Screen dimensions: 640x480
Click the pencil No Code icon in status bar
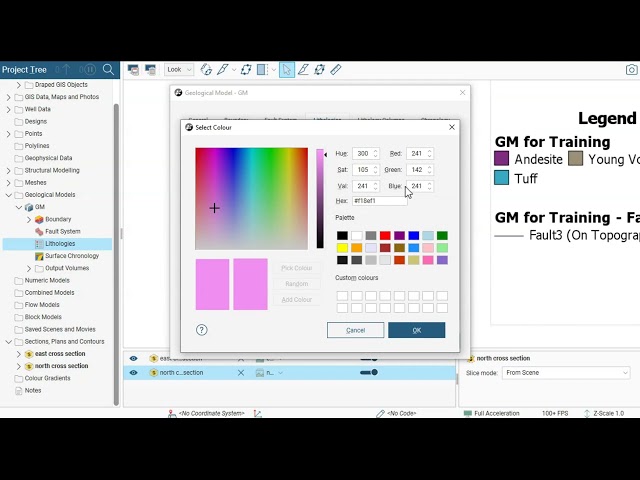pos(380,413)
